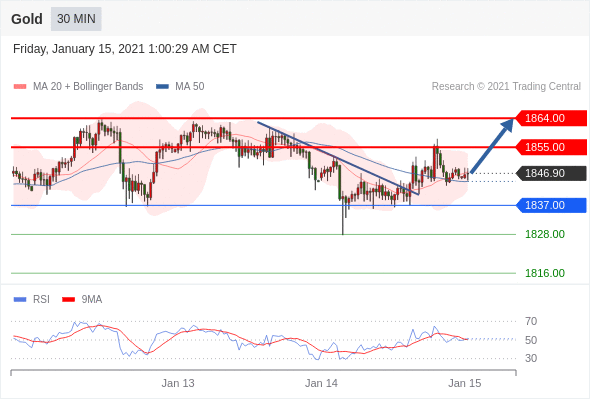
Task: Click the red 9MA legend swatch
Action: [x=68, y=300]
